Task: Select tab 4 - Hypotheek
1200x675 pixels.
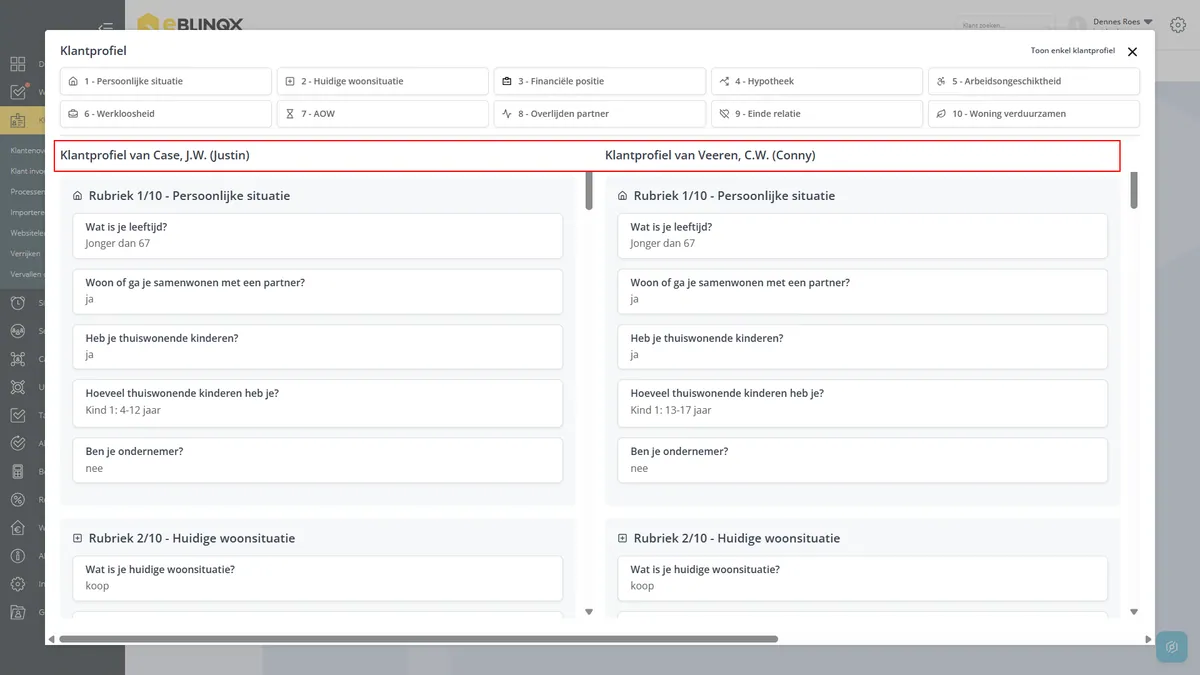Action: coord(817,81)
